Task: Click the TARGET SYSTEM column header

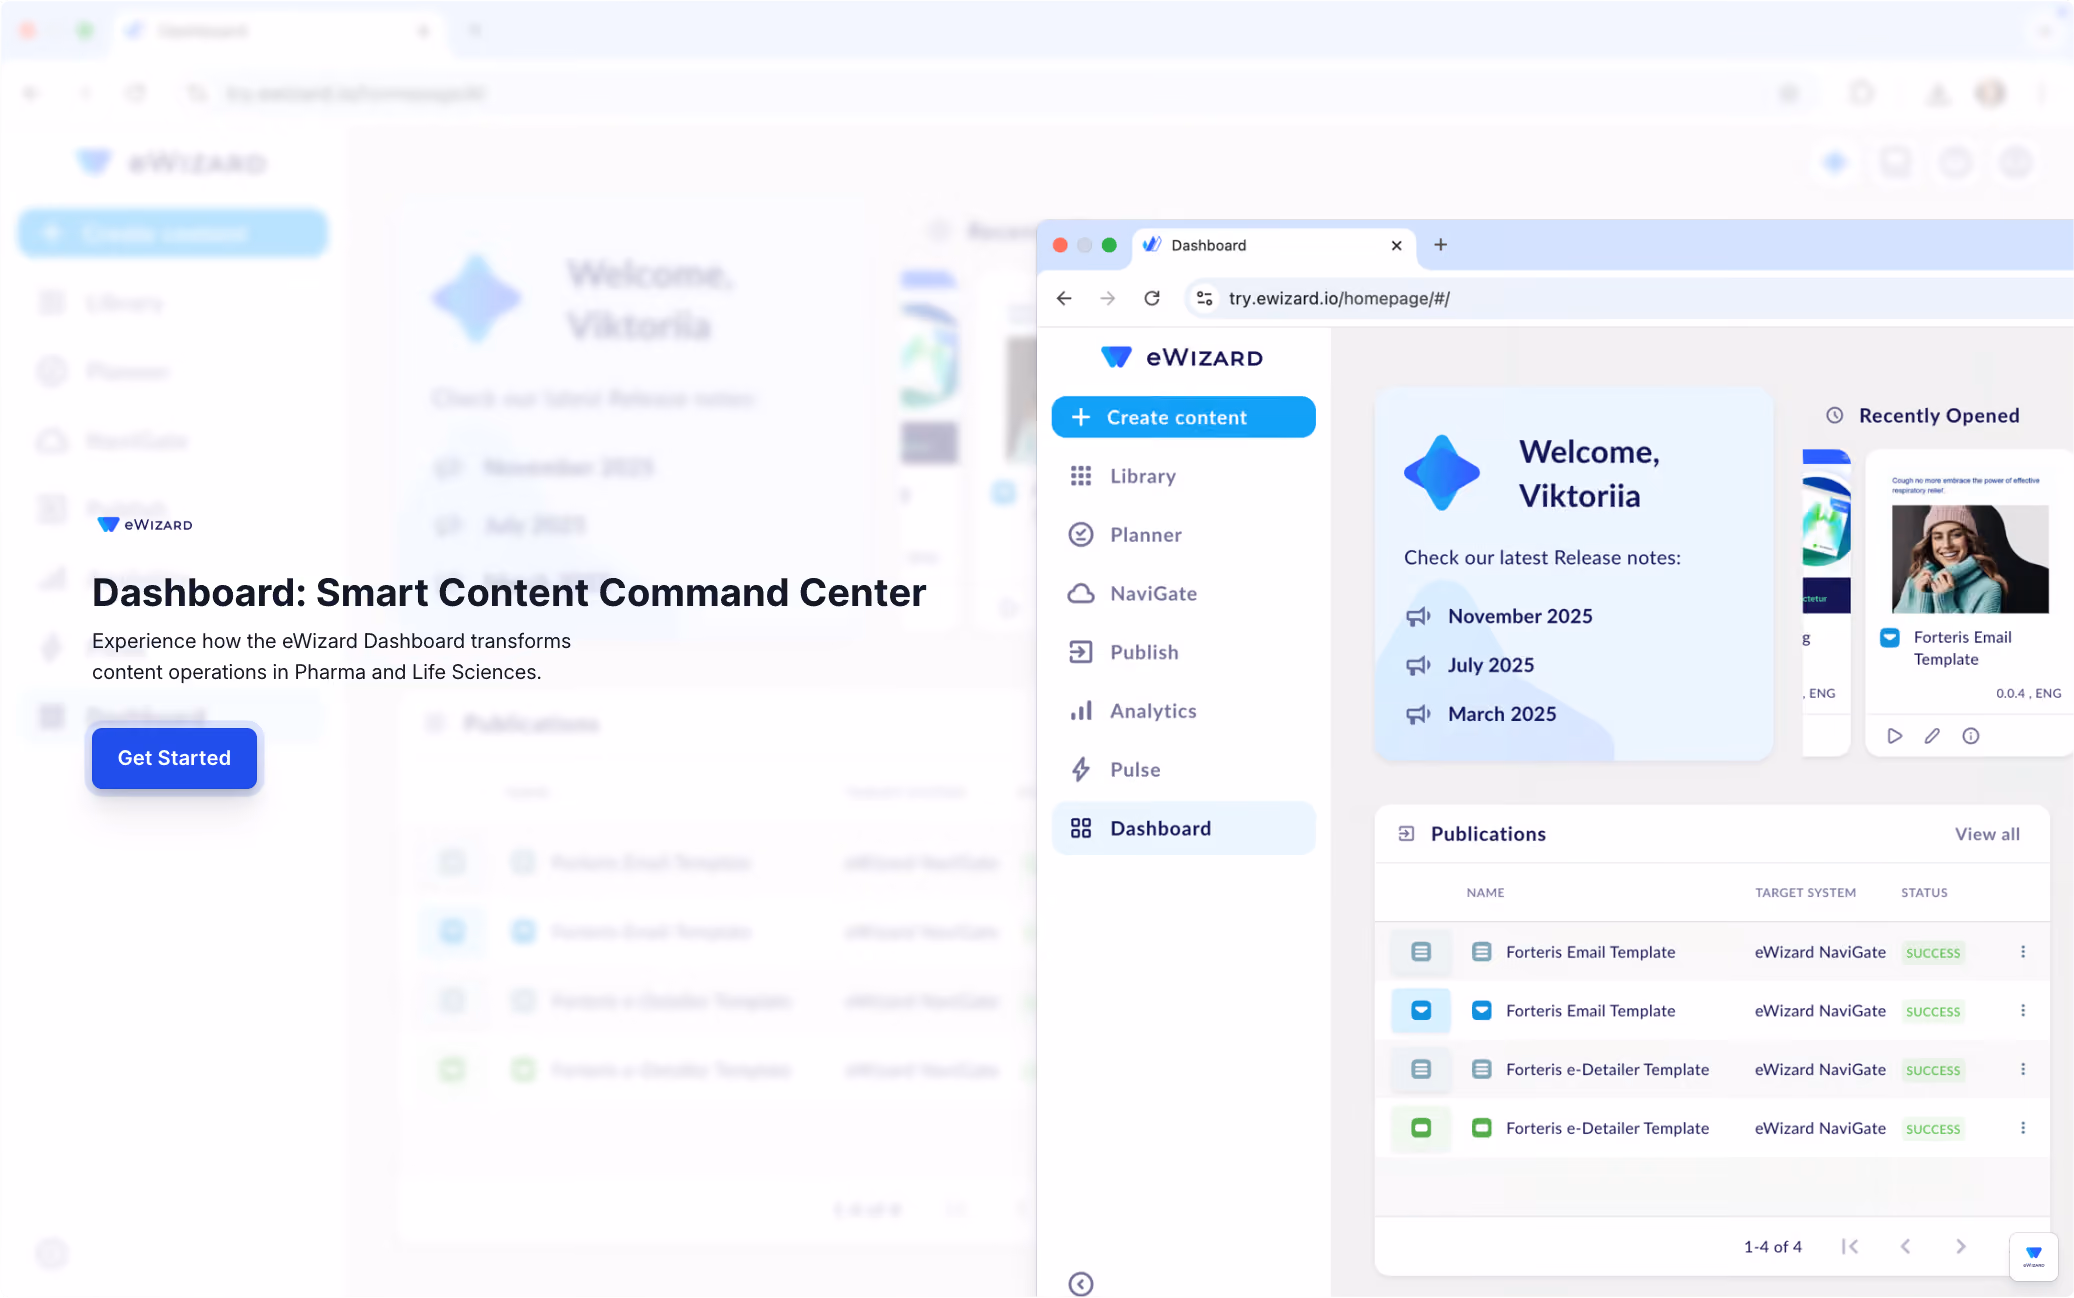Action: click(x=1805, y=892)
